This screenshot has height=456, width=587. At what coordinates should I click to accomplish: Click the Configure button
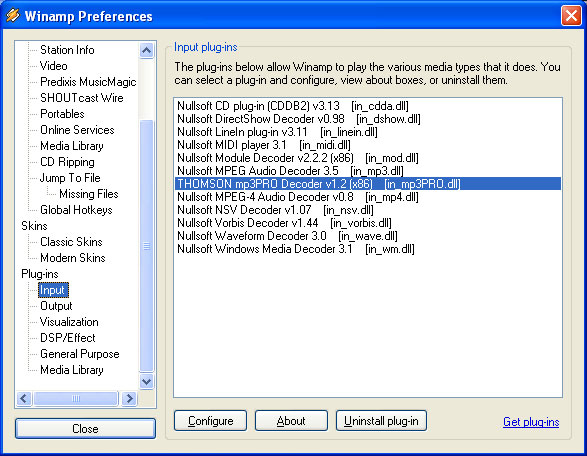pos(210,421)
